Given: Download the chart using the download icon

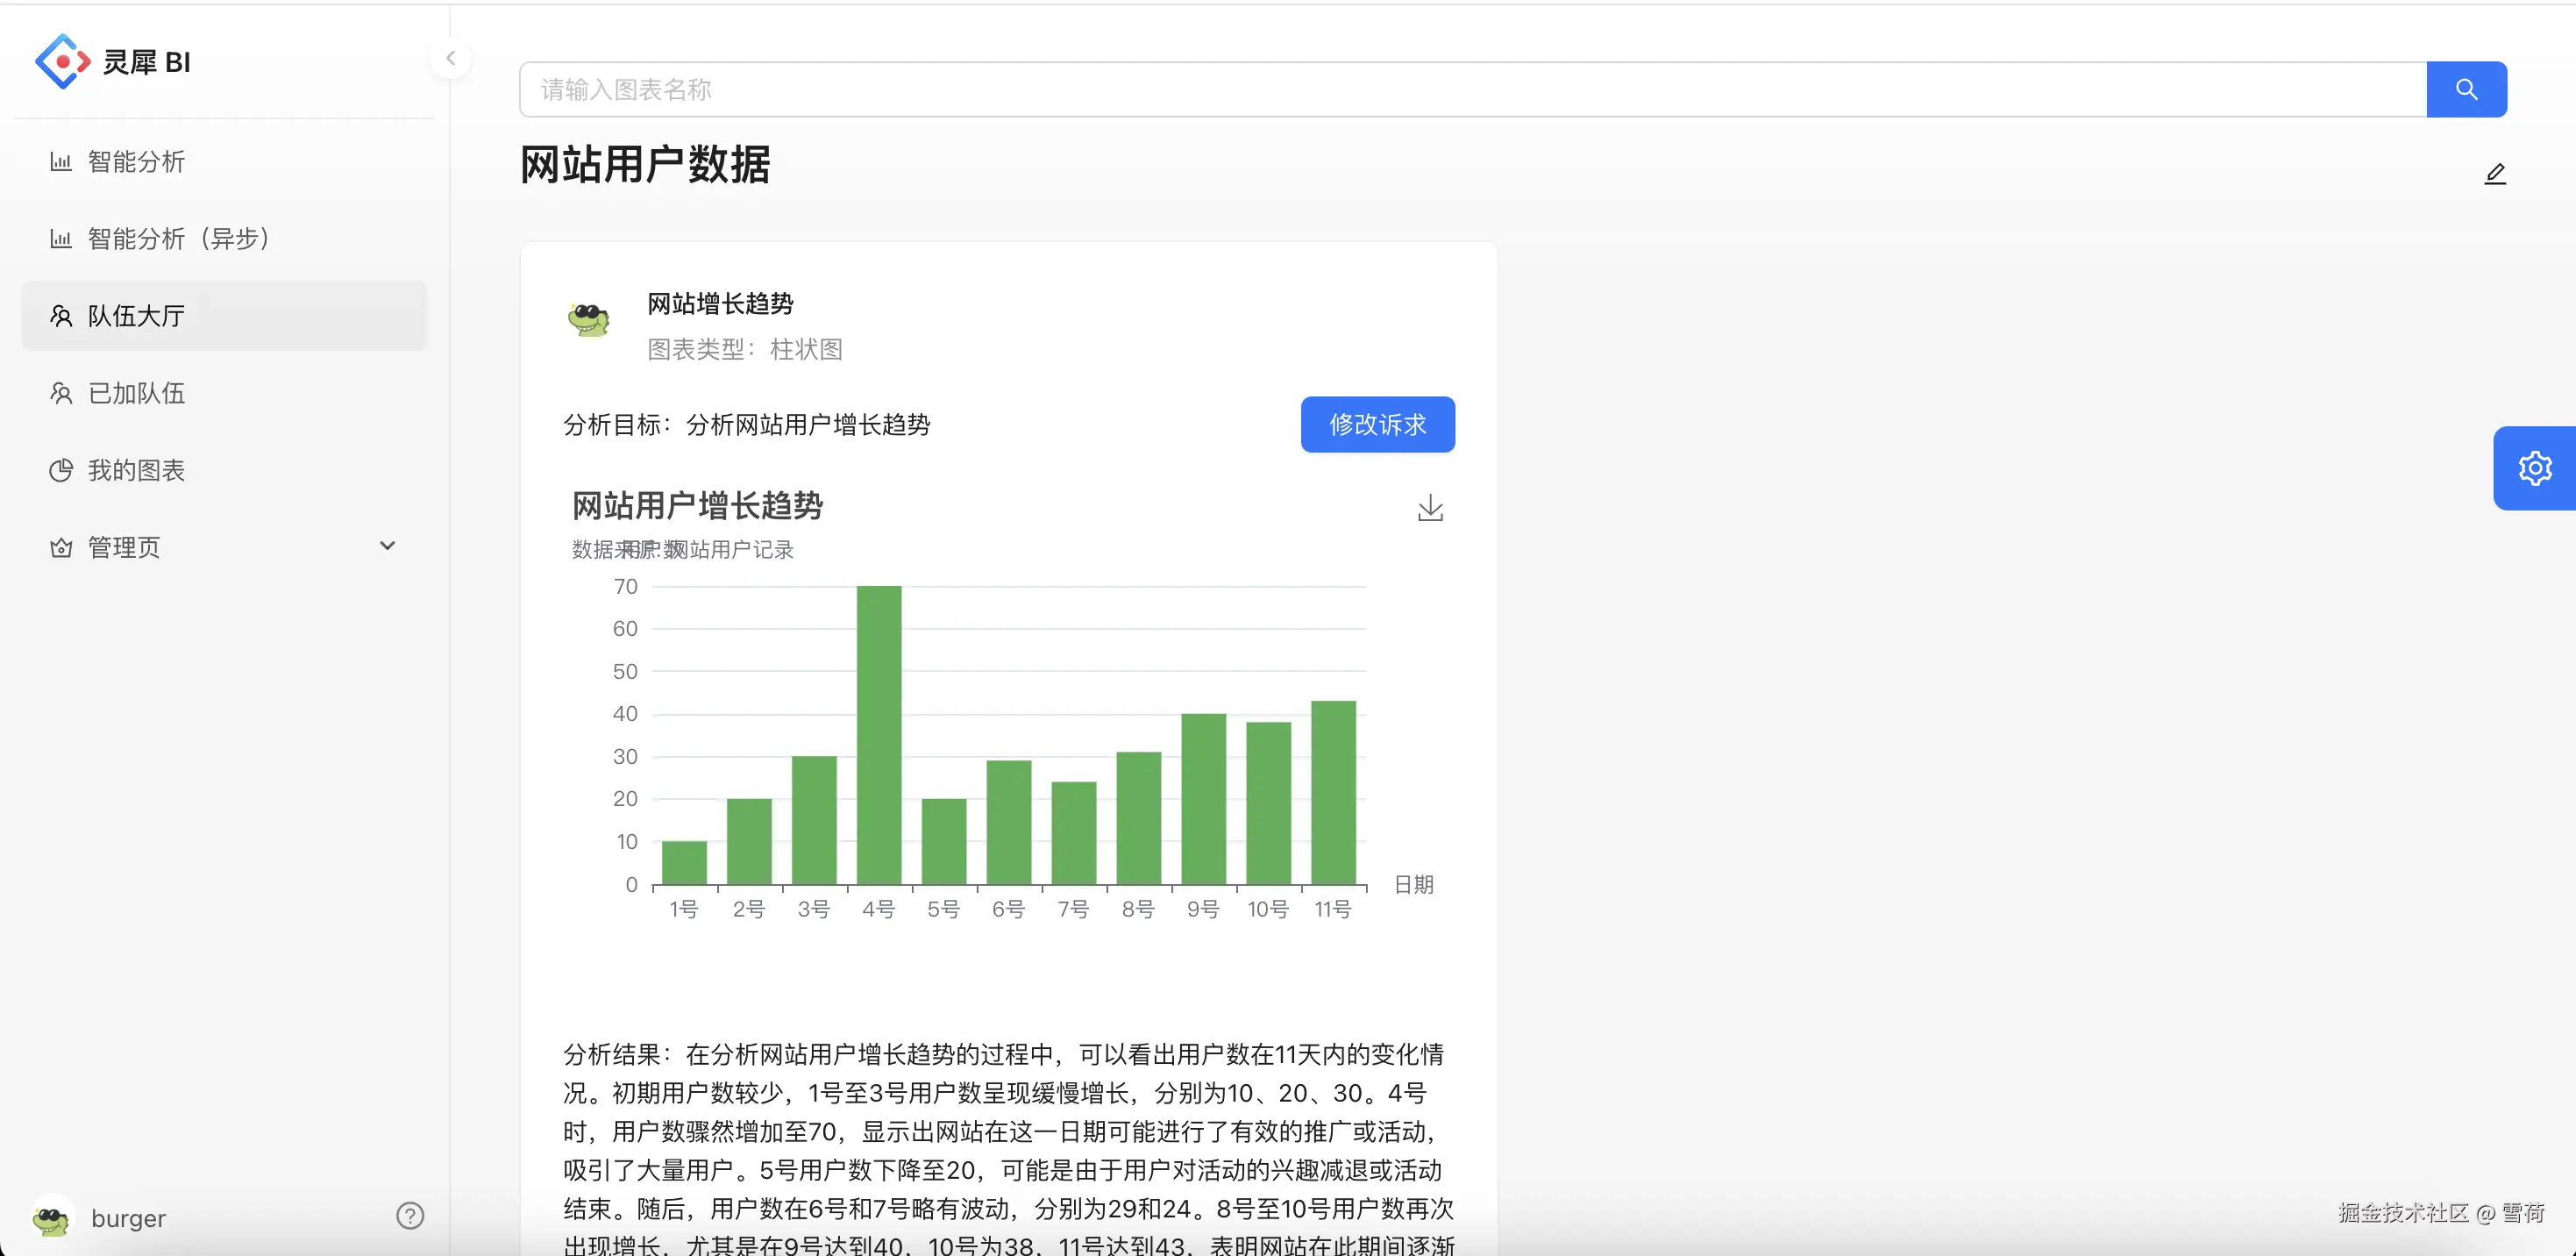Looking at the screenshot, I should coord(1430,508).
